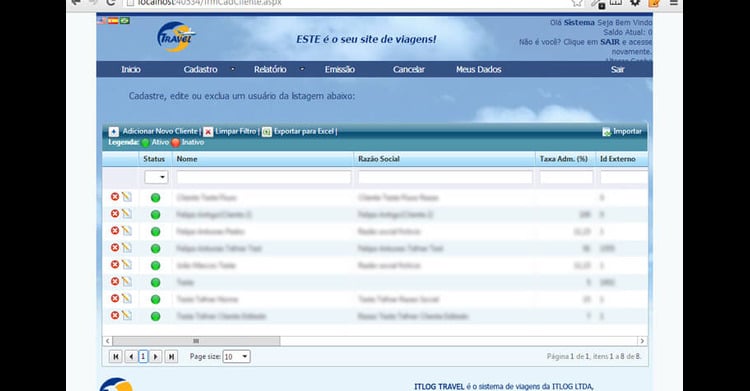750x391 pixels.
Task: Open the Emissão menu
Action: (340, 69)
